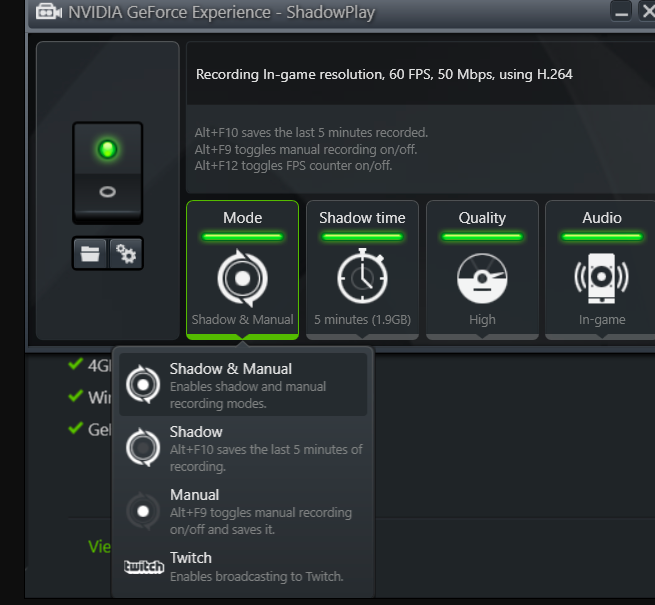Click the Audio speaker icon
The height and width of the screenshot is (605, 655).
click(x=602, y=278)
